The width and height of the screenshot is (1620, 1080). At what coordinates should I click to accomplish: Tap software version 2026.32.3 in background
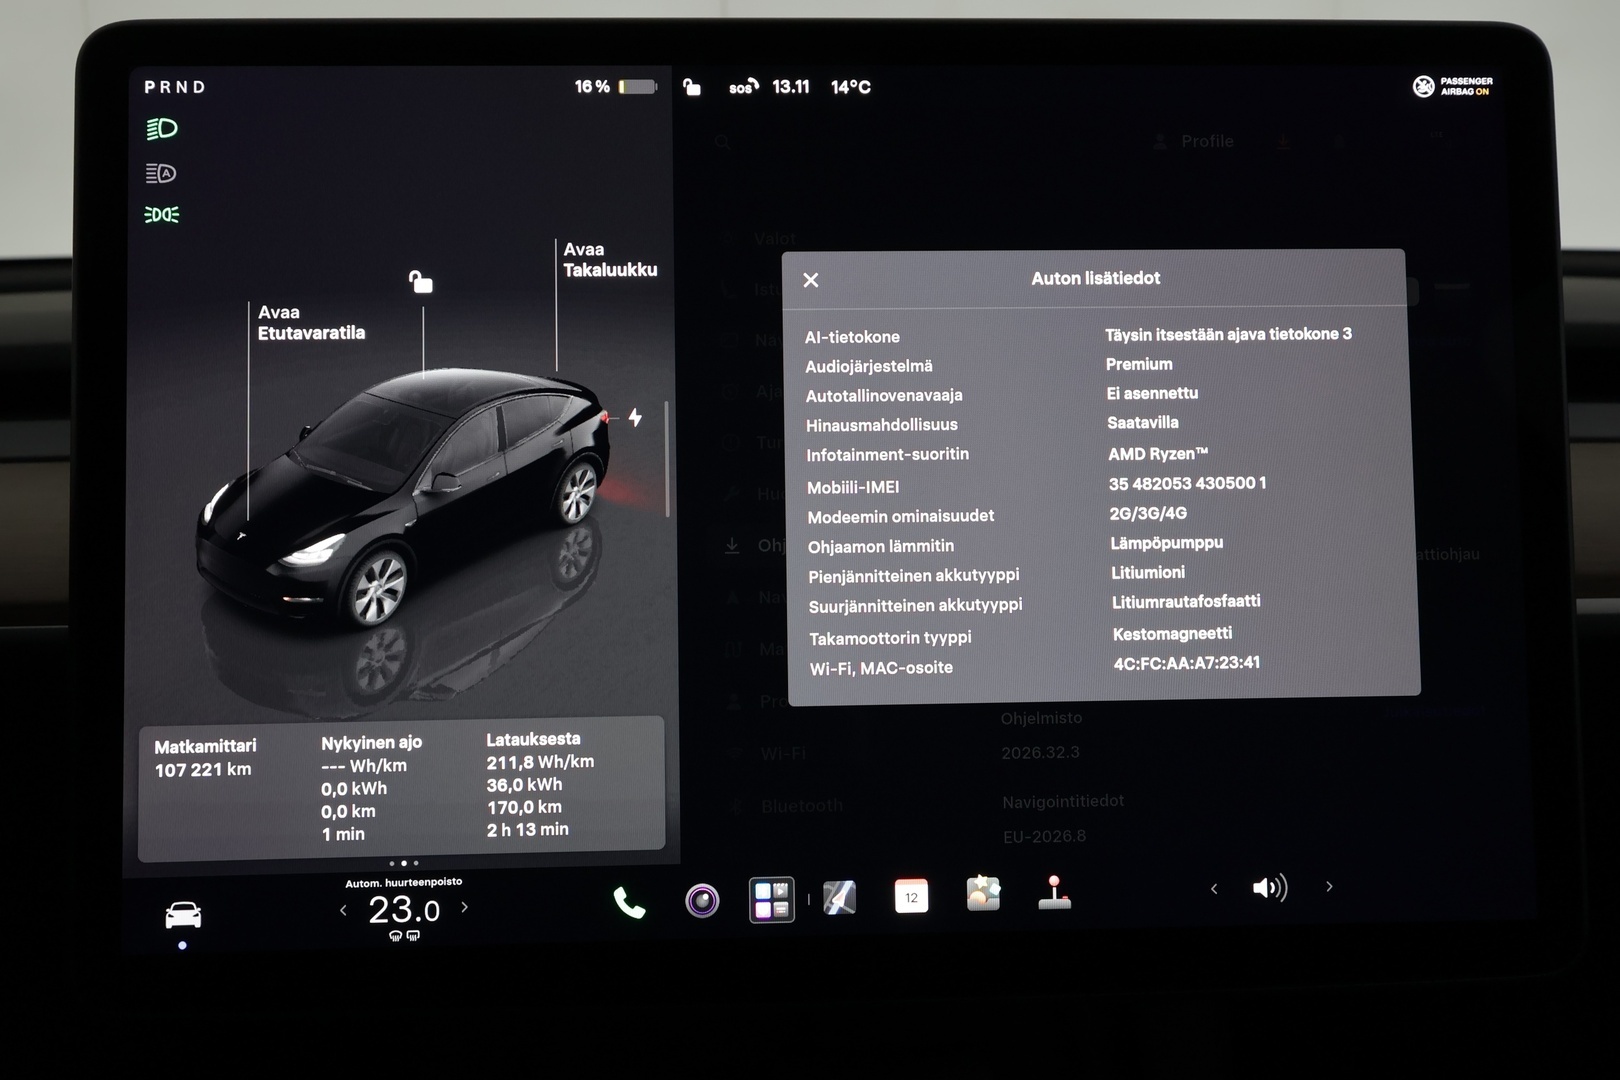(1040, 753)
